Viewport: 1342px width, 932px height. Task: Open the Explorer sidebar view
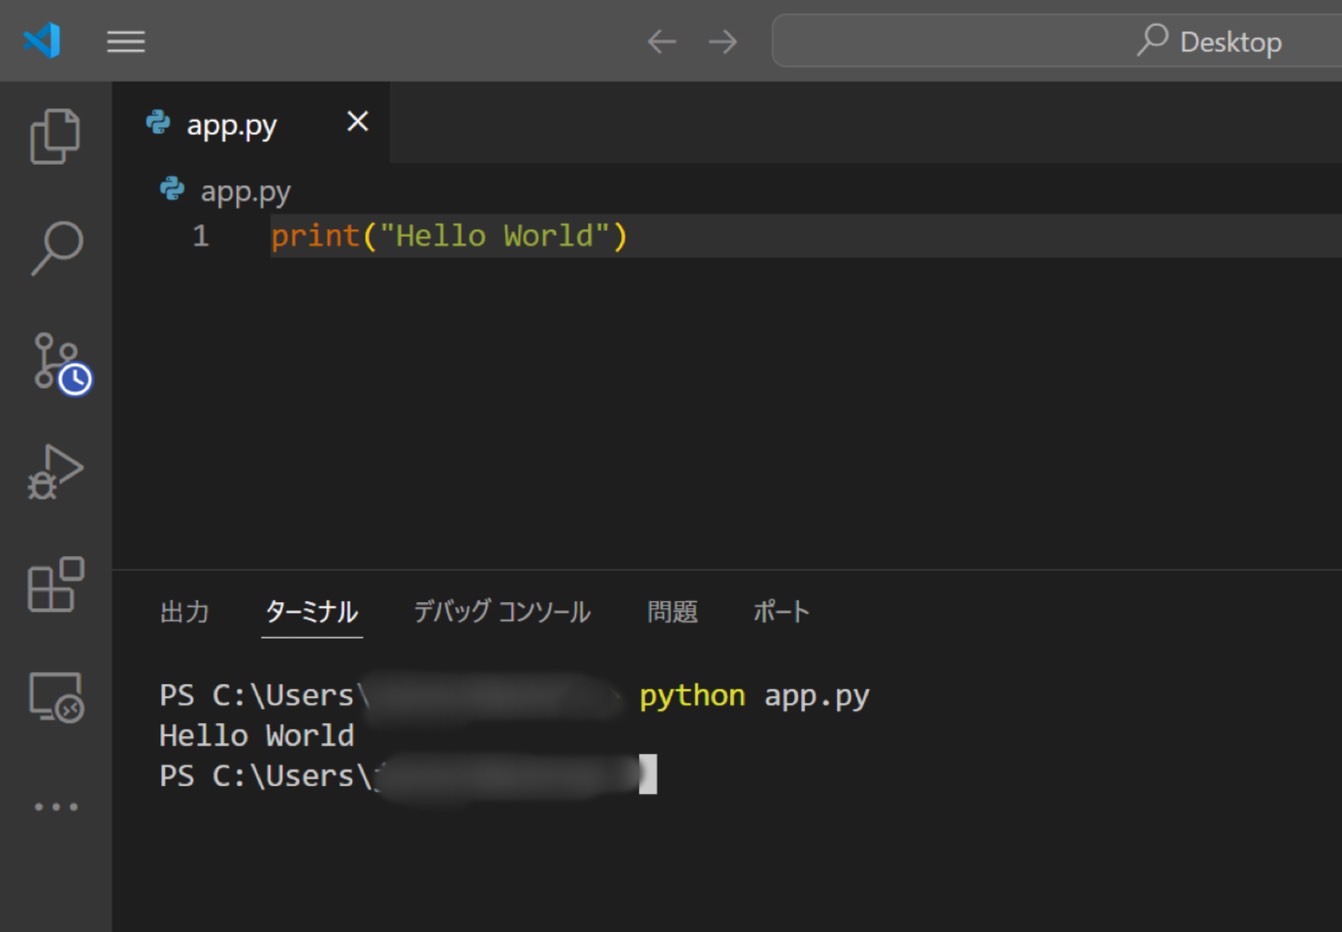click(x=55, y=135)
